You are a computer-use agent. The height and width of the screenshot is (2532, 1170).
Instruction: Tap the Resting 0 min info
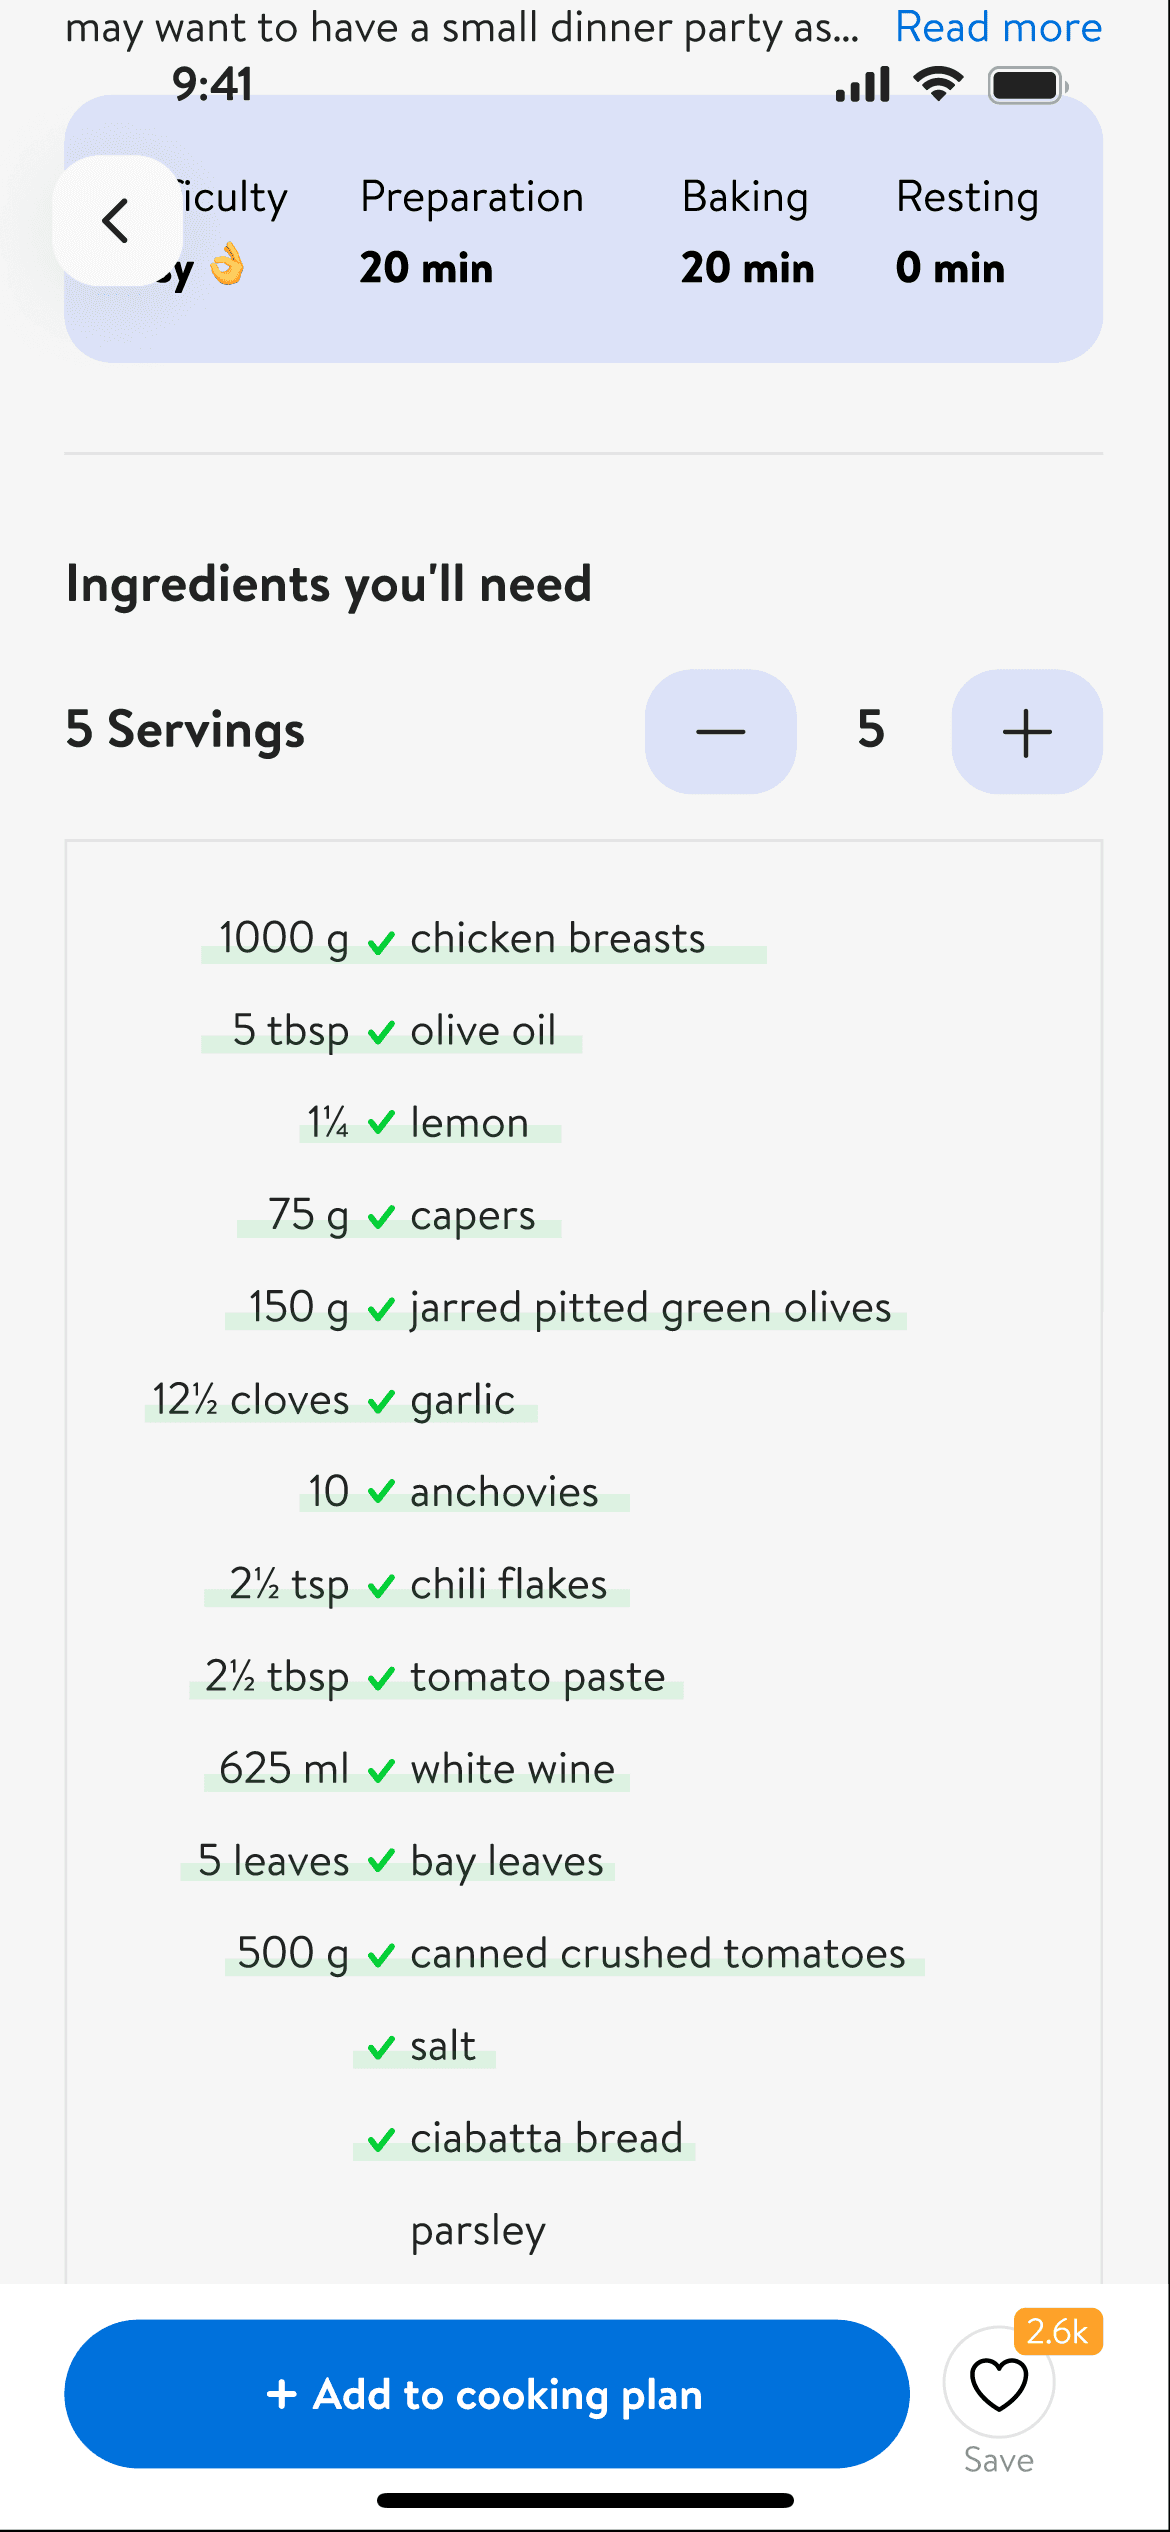tap(967, 232)
